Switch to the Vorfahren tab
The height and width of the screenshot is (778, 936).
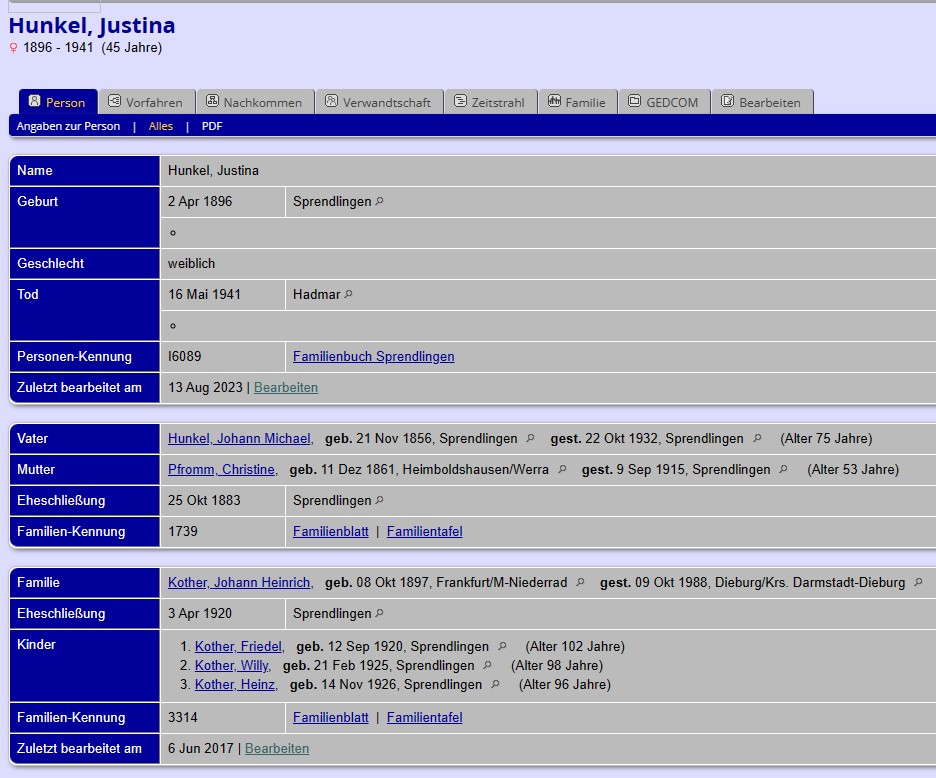point(147,102)
